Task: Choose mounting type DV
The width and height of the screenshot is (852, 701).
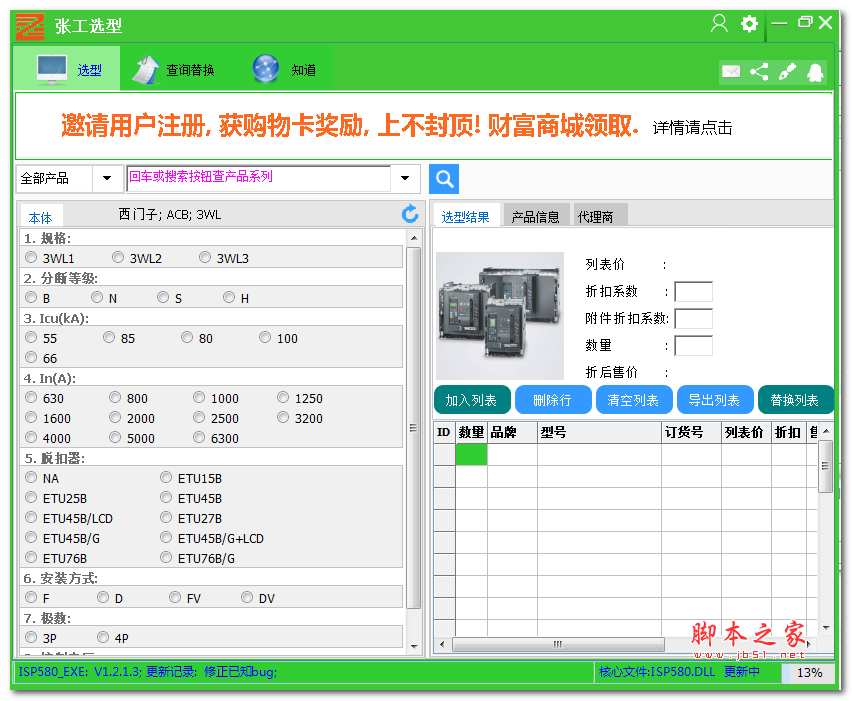Action: (x=247, y=597)
